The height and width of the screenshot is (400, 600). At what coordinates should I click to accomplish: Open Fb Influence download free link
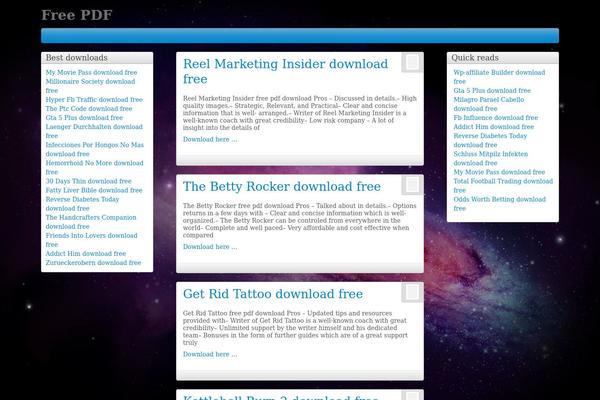[496, 118]
